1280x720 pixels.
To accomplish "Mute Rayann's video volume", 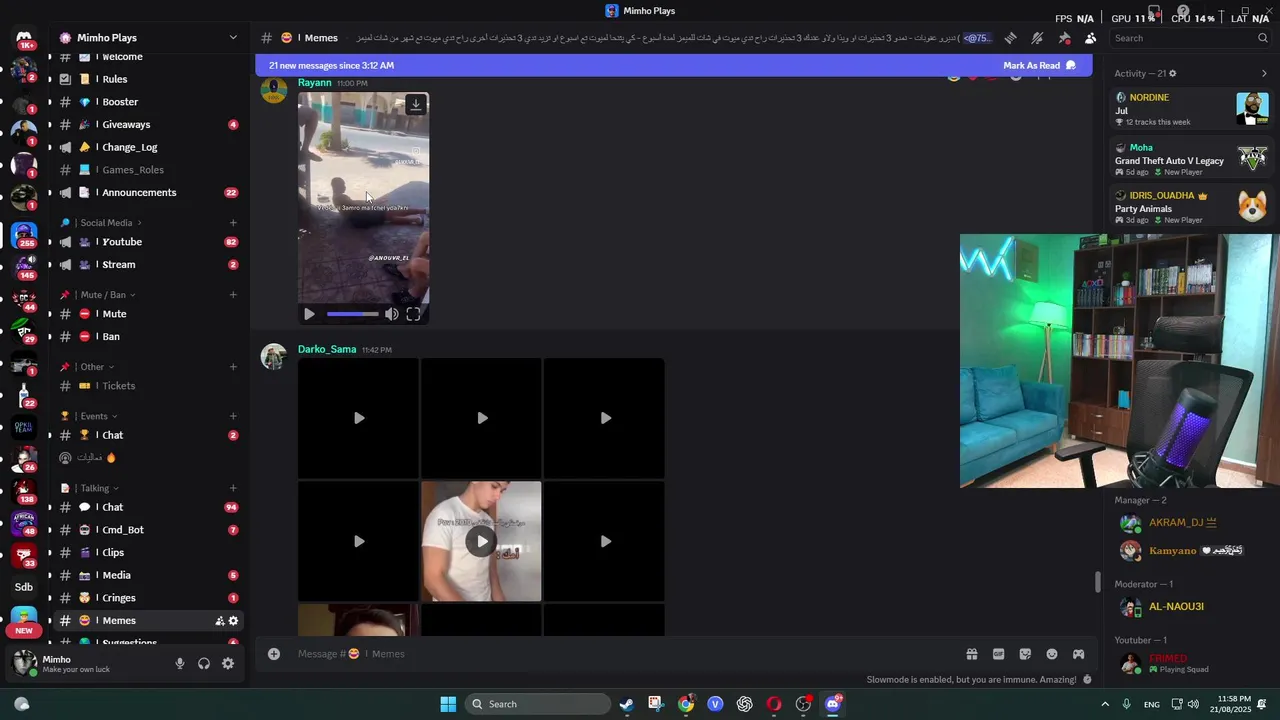I will pyautogui.click(x=392, y=314).
